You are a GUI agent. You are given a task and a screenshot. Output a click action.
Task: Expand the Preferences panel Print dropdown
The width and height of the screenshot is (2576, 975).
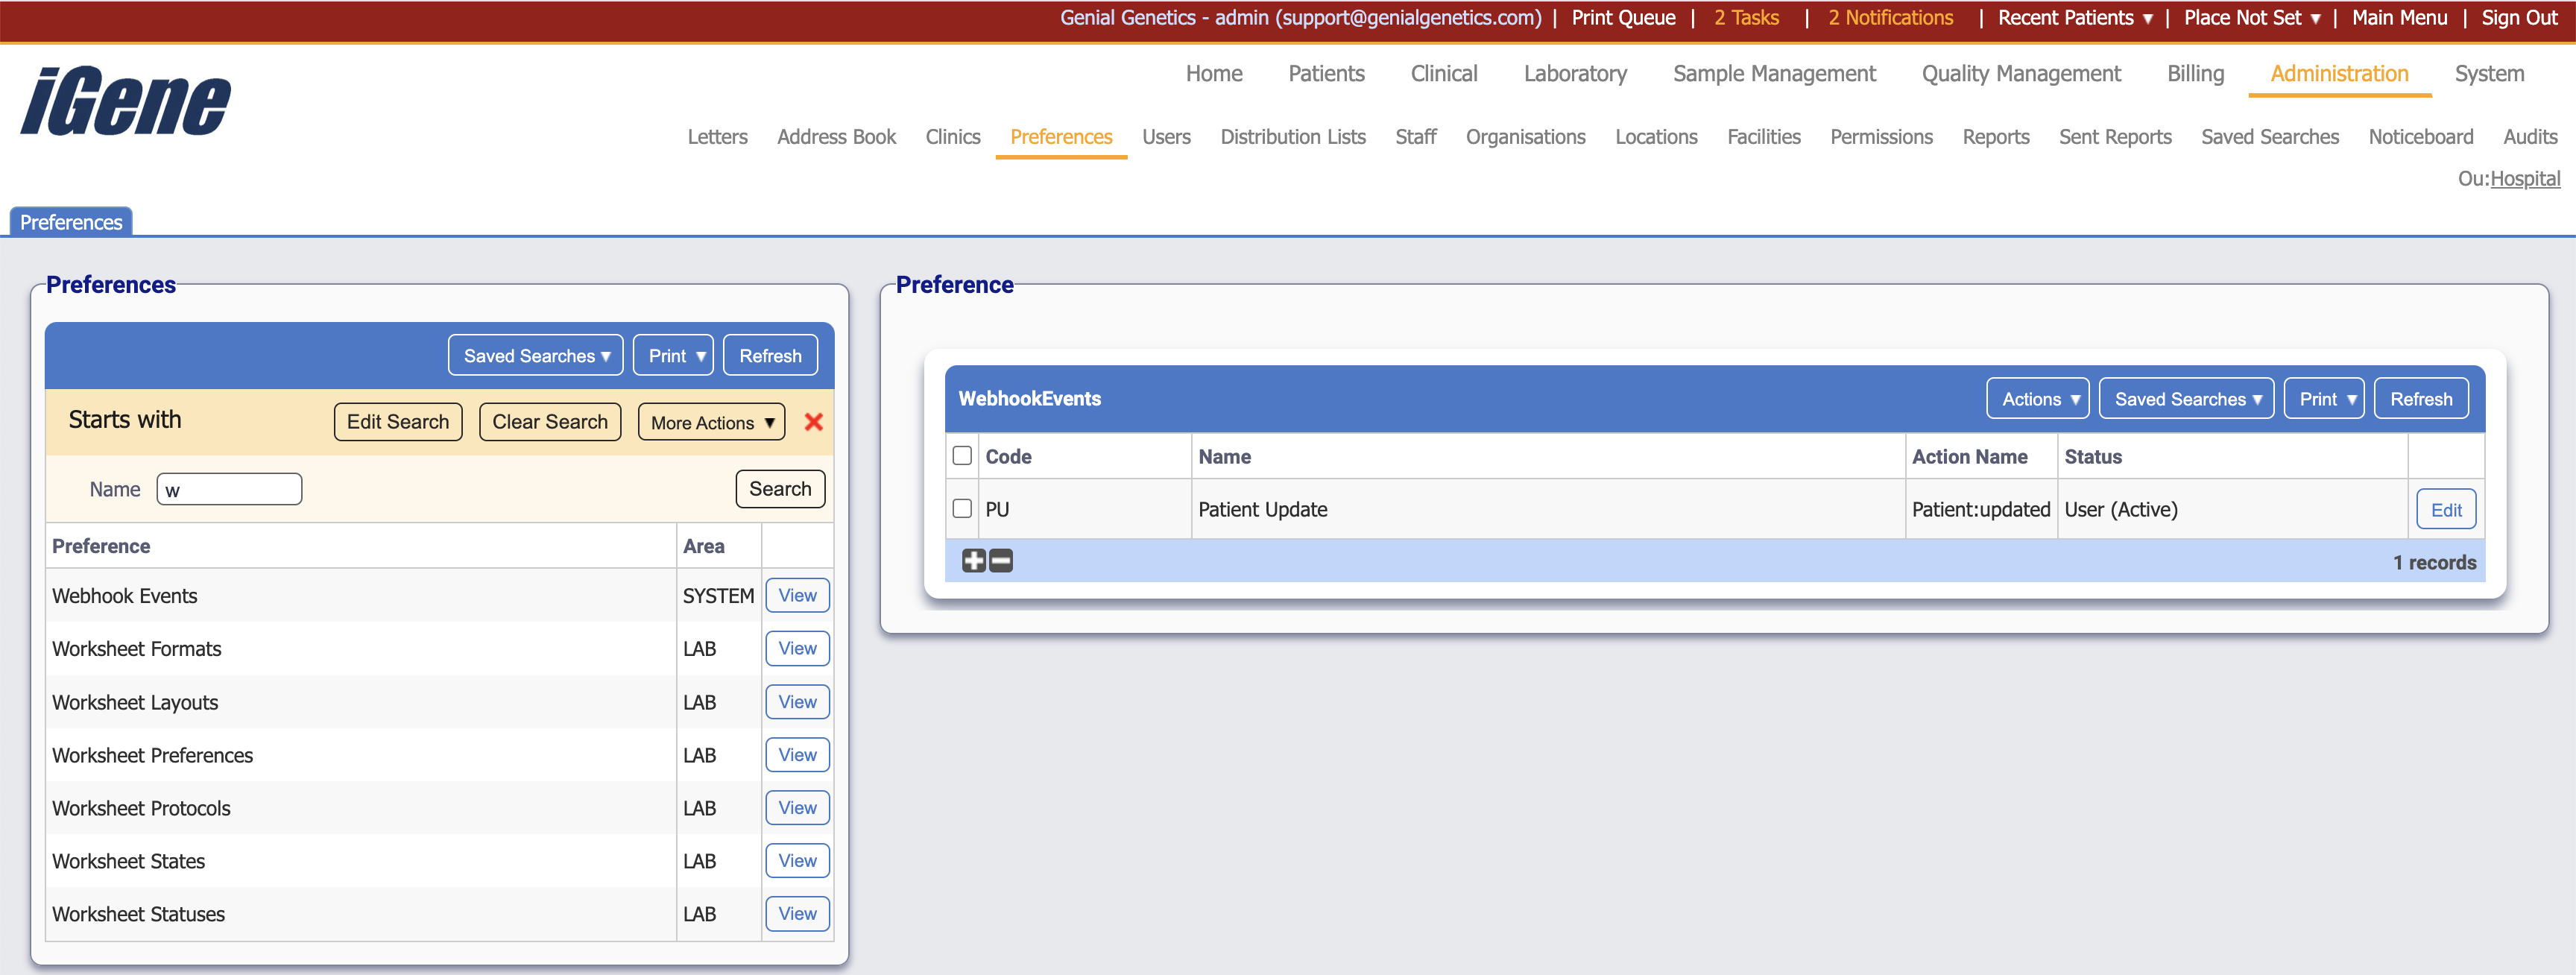click(x=673, y=356)
